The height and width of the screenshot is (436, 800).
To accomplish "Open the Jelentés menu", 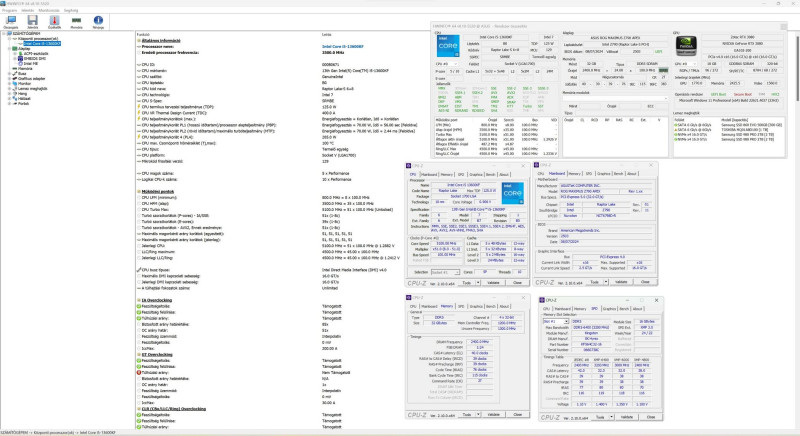I will 28,10.
